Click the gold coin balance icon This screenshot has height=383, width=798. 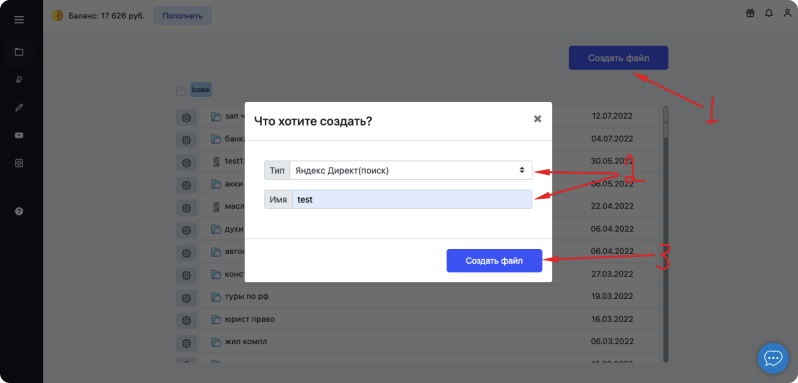(x=57, y=16)
